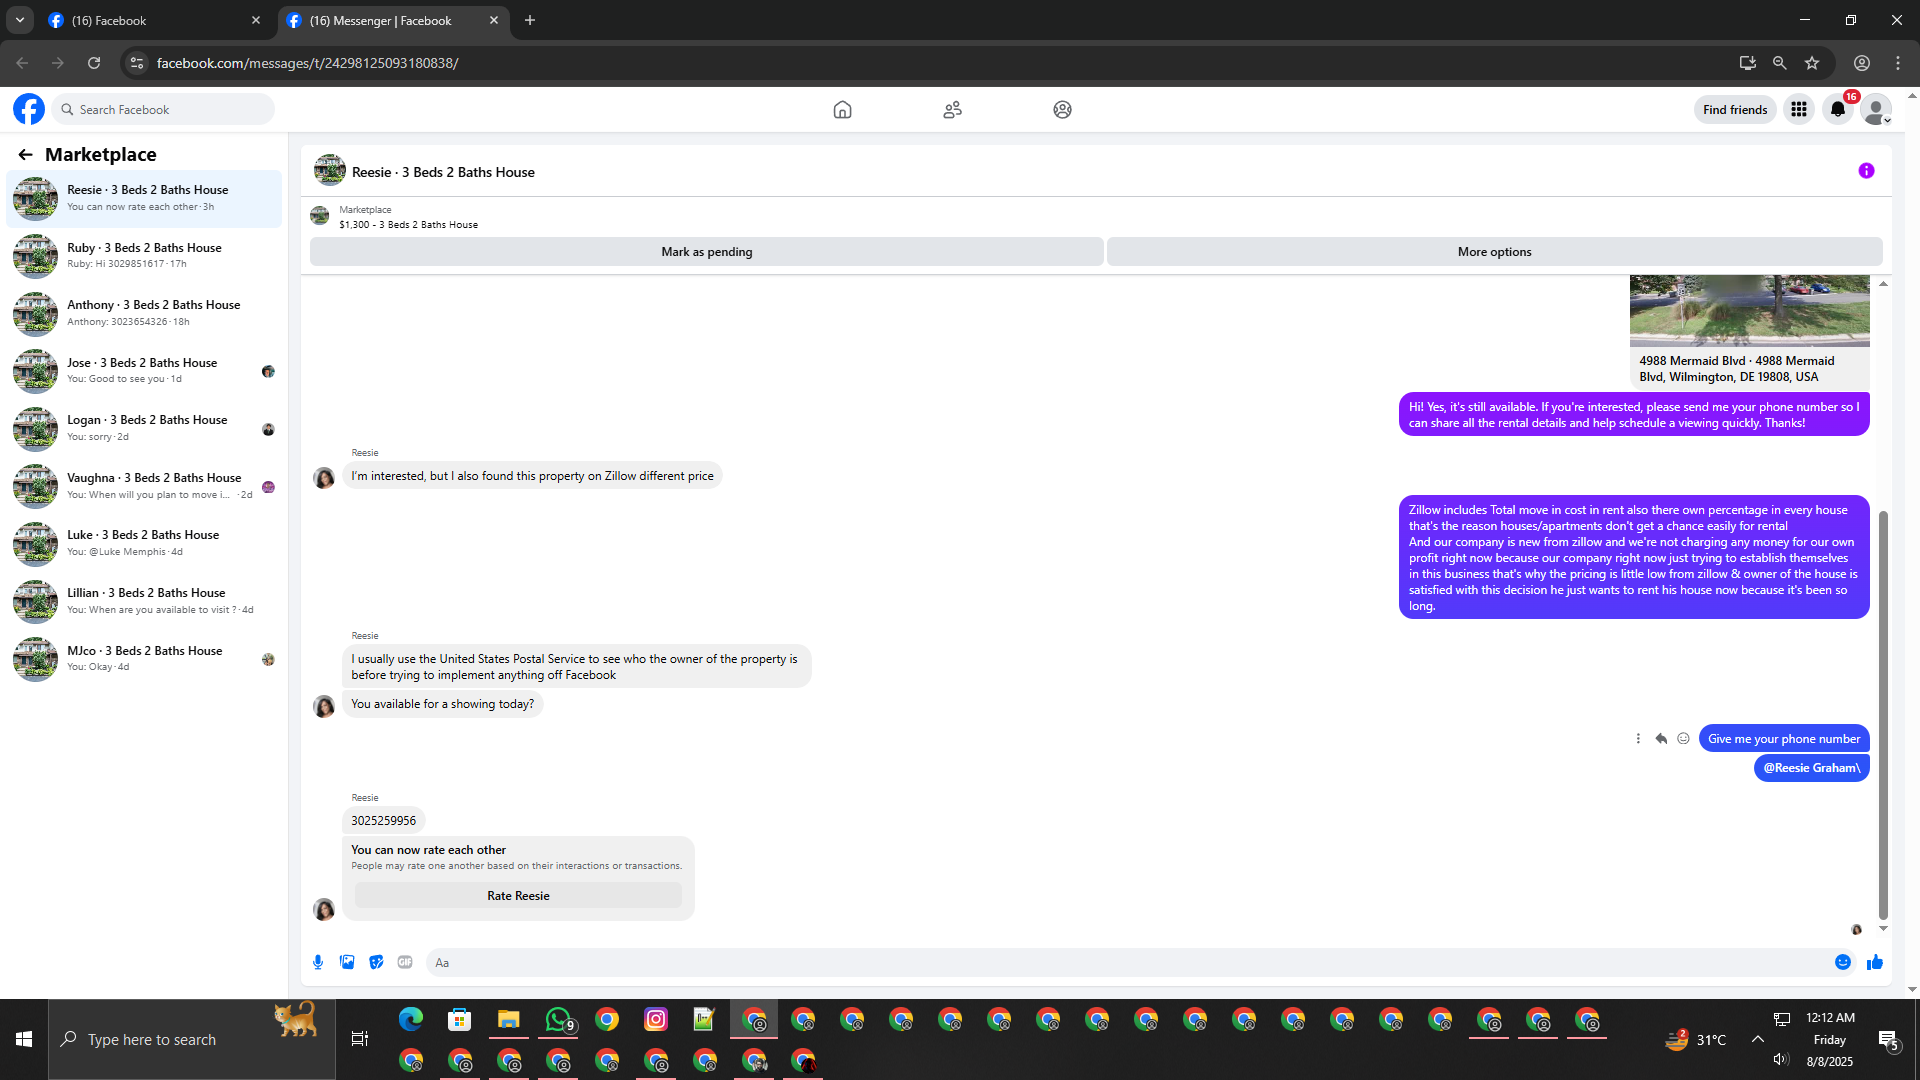
Task: Send a thumbs-up like
Action: 1875,962
